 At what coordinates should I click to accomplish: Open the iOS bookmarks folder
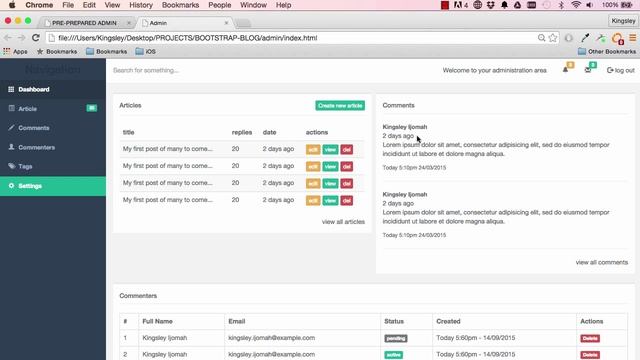(146, 51)
